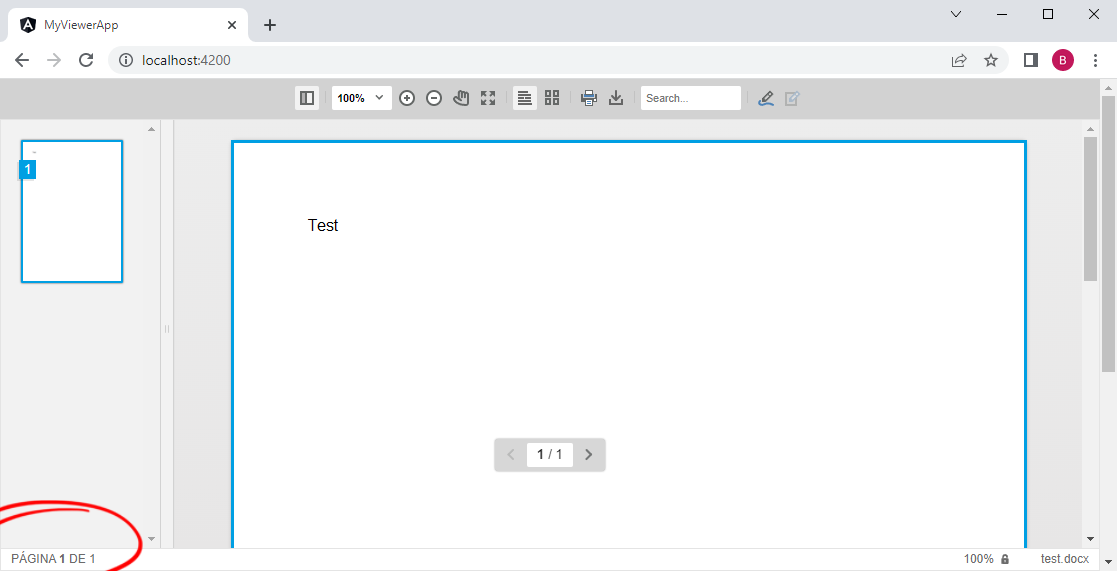
Task: Go to previous page arrow
Action: (x=511, y=454)
